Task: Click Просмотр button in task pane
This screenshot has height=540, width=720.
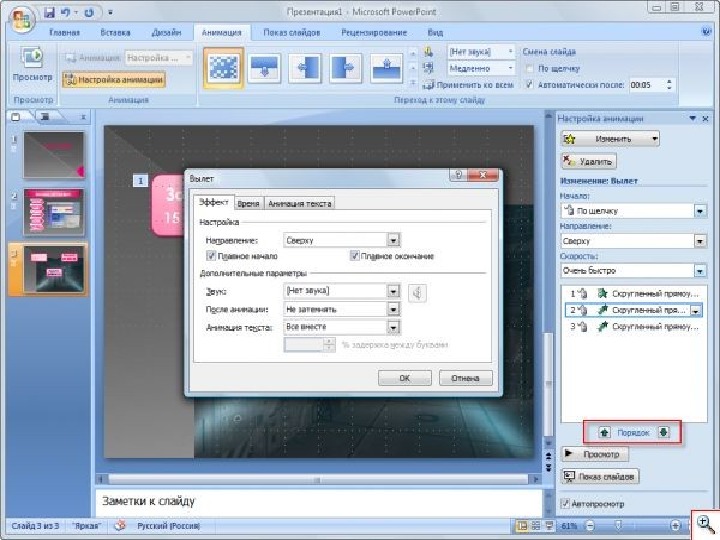Action: click(x=595, y=454)
